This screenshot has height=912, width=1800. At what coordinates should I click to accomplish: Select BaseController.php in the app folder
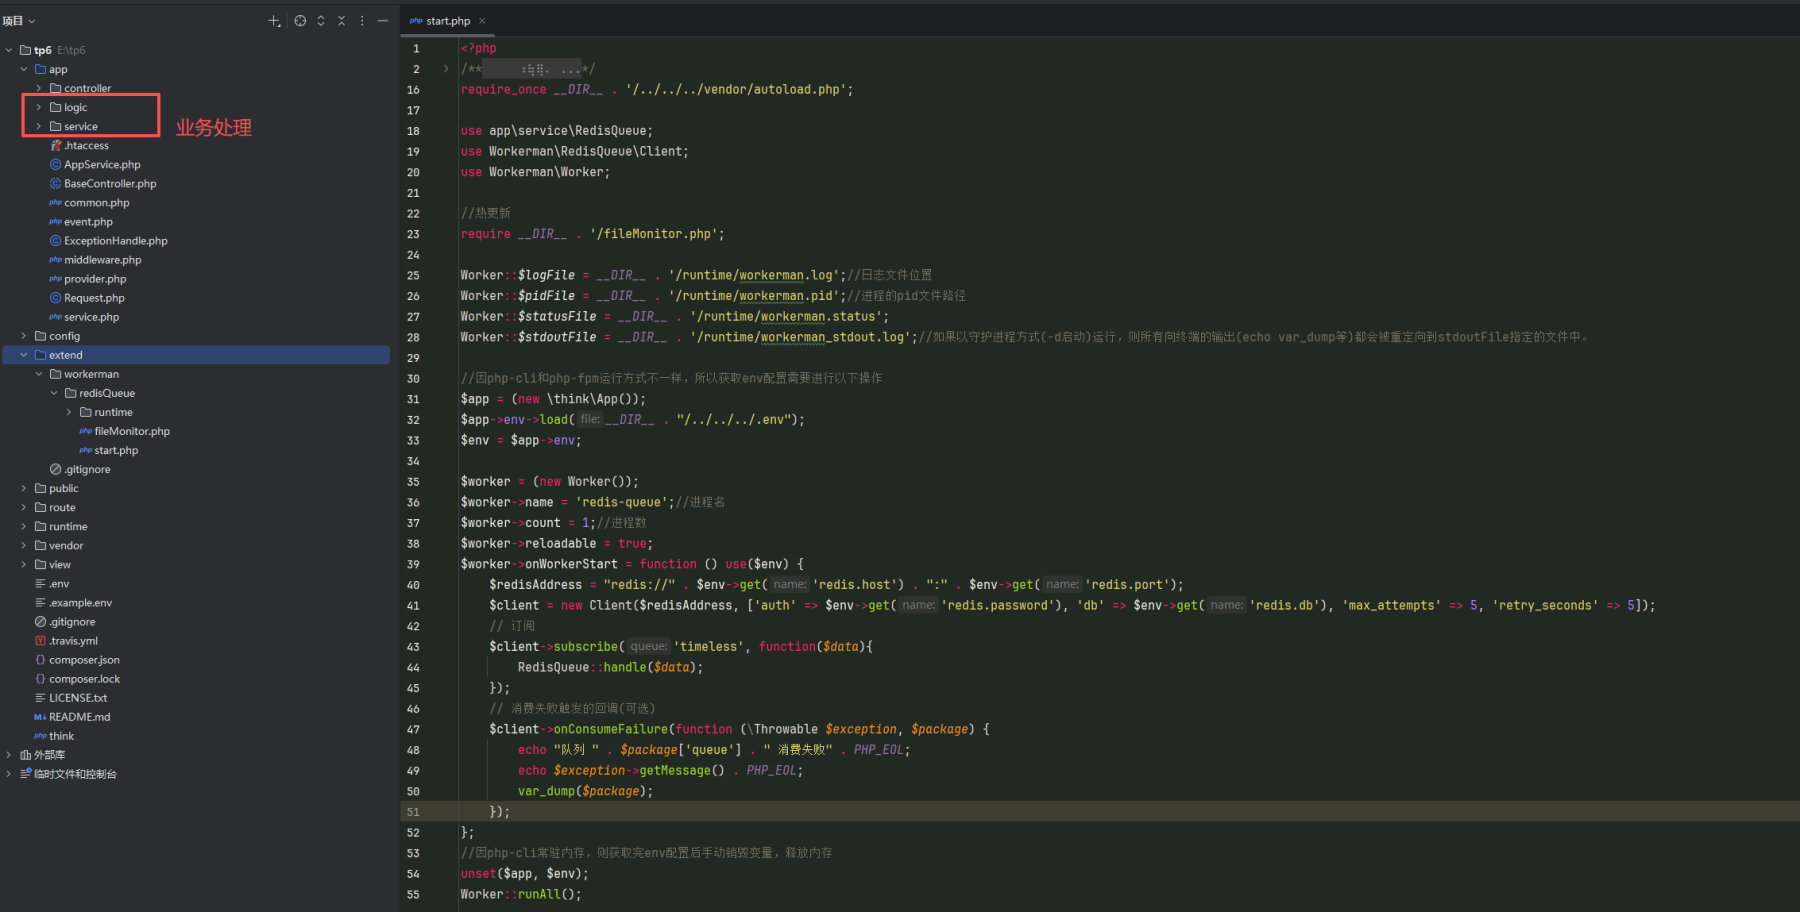coord(110,184)
